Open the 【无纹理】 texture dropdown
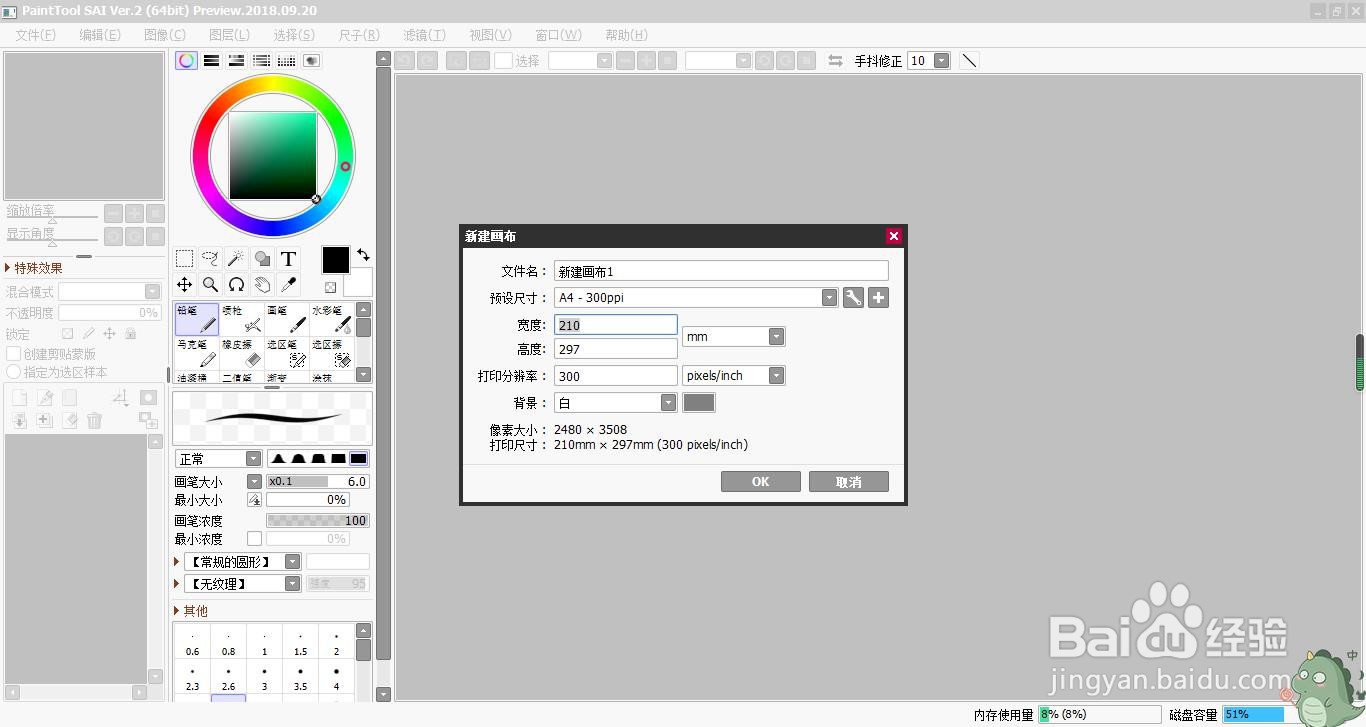Screen dimensions: 1366x727 pyautogui.click(x=292, y=584)
